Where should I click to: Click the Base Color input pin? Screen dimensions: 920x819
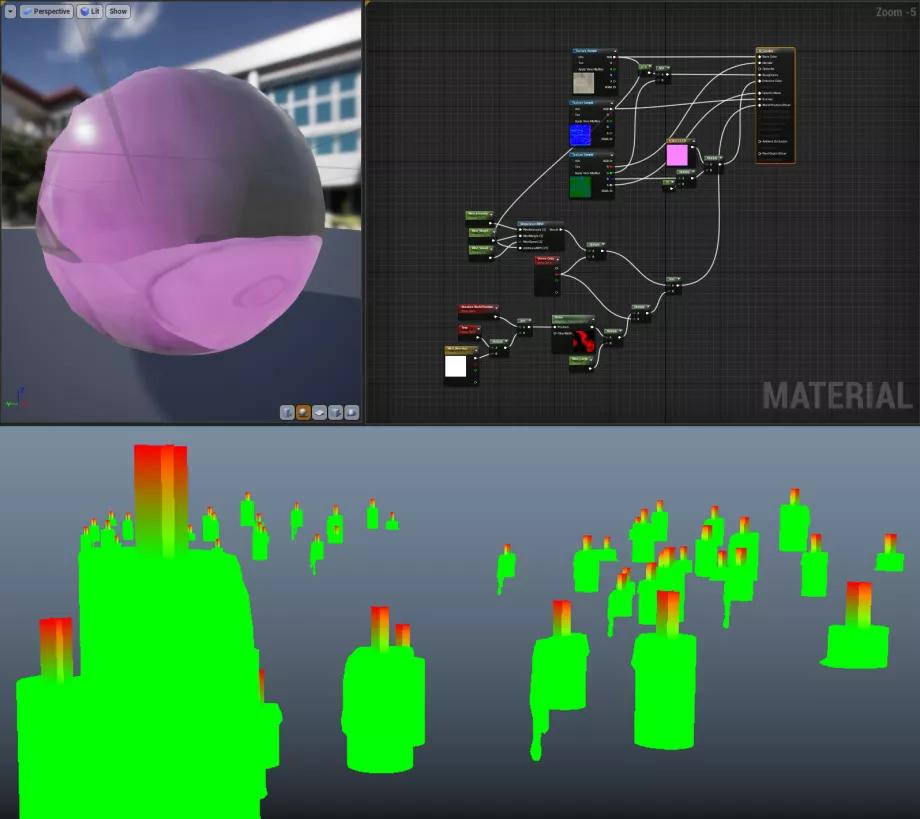[x=761, y=57]
